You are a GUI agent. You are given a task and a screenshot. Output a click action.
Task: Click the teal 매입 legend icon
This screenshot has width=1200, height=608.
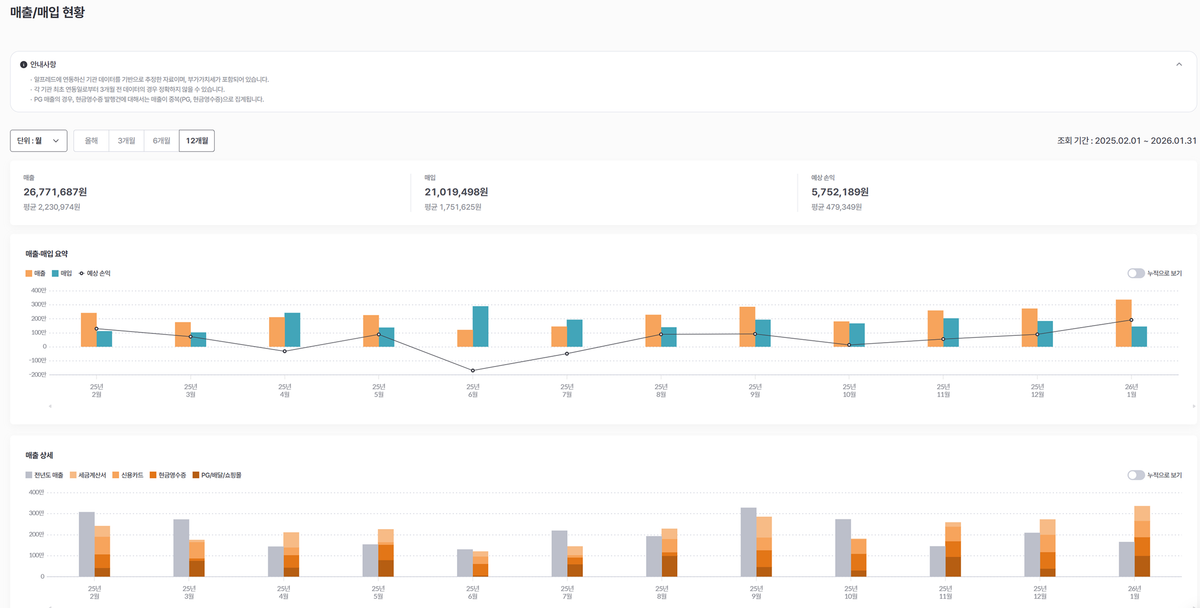tap(56, 273)
